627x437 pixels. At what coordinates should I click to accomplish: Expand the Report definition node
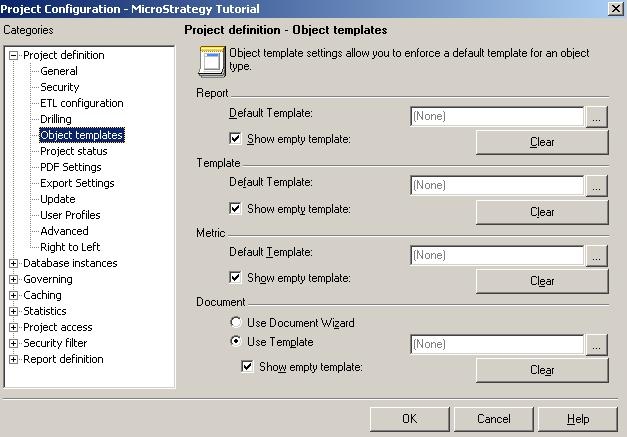pyautogui.click(x=13, y=359)
